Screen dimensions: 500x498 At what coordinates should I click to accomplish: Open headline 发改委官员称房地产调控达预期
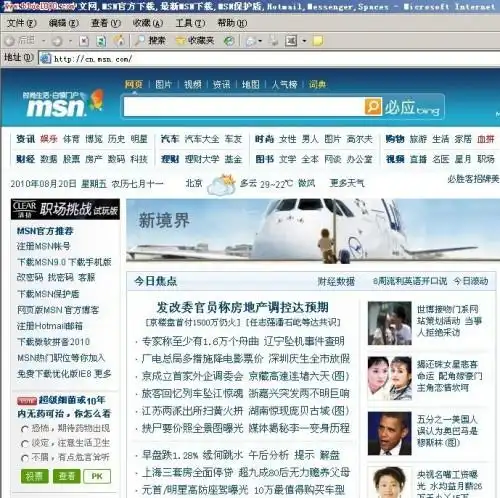coord(243,307)
